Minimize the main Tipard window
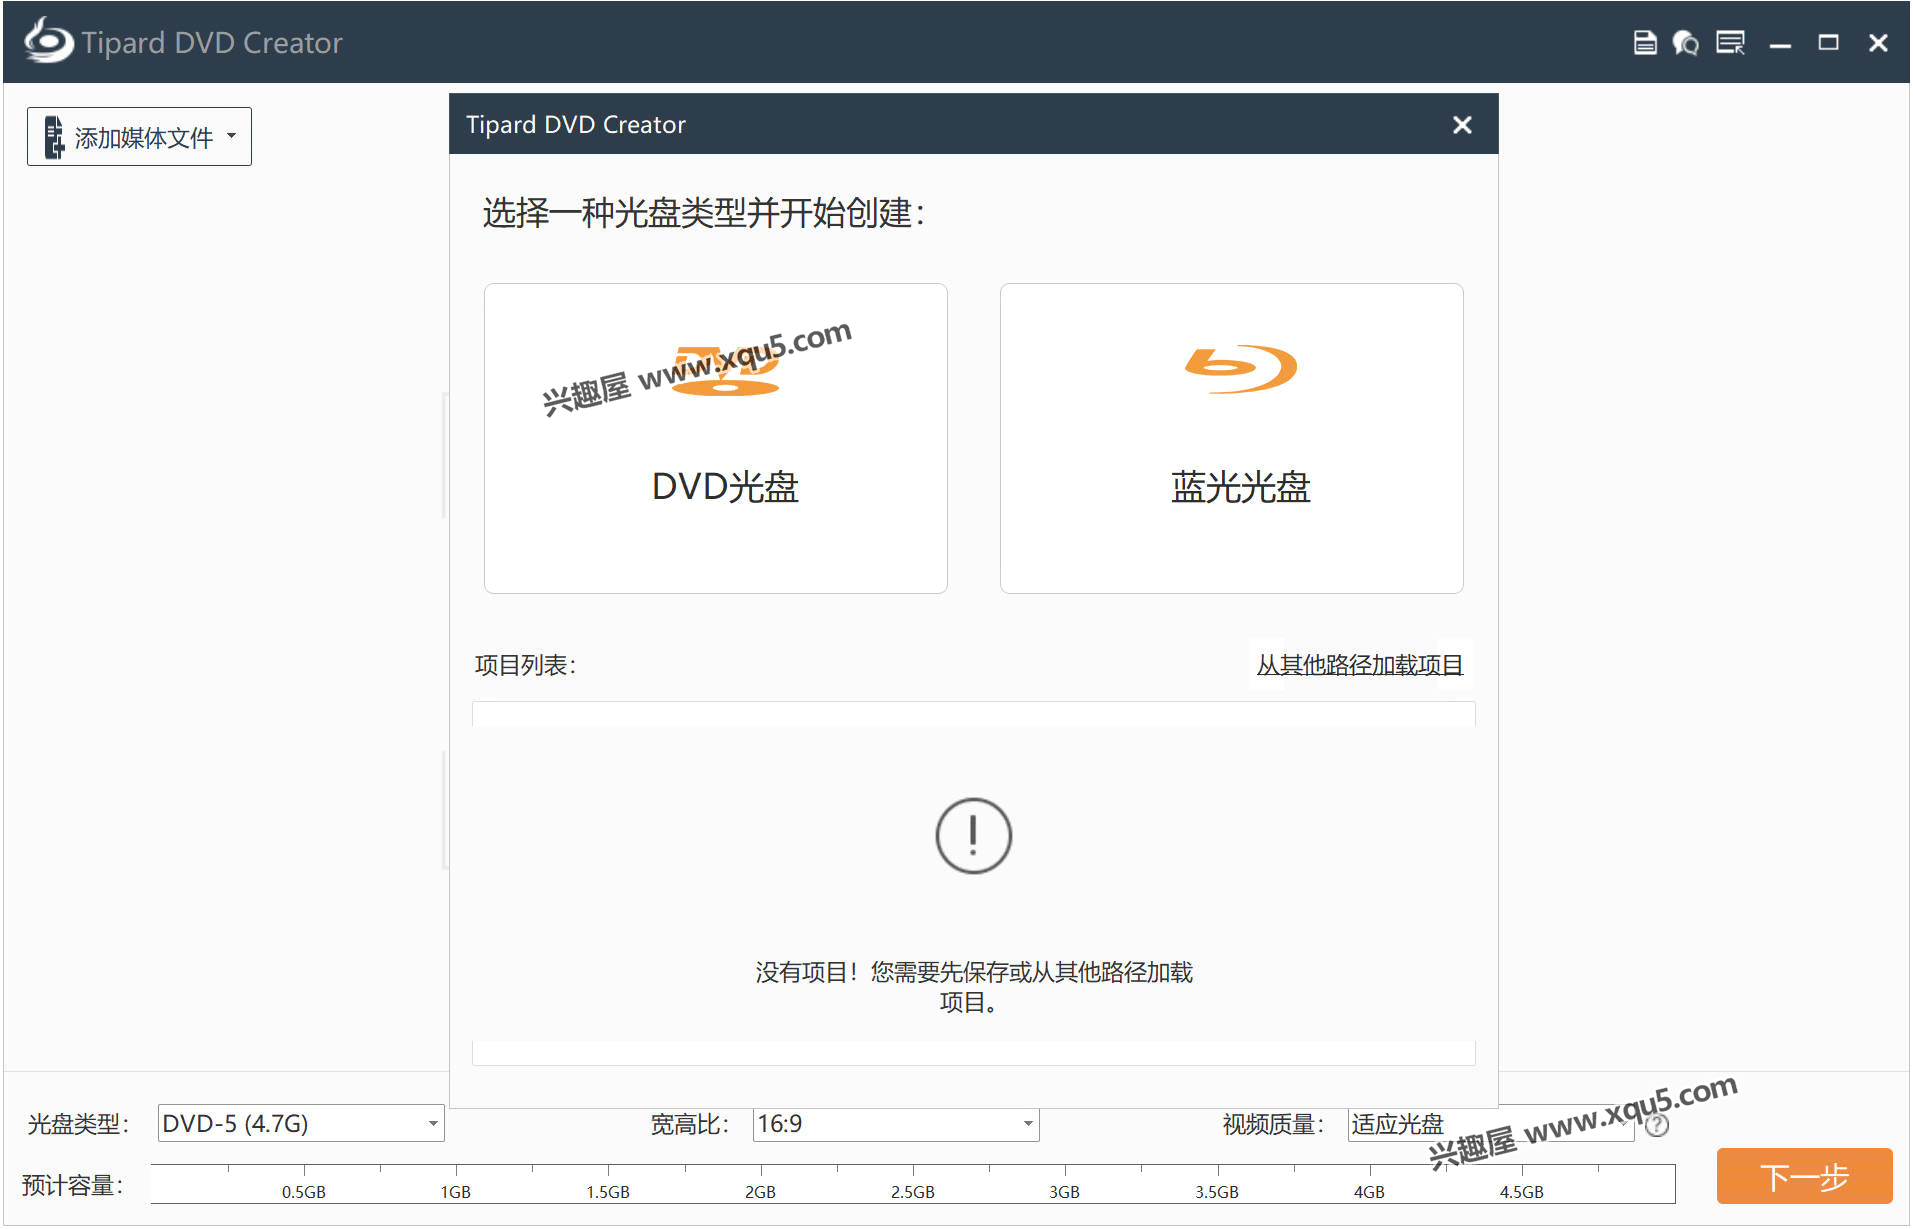The image size is (1913, 1229). pos(1780,45)
